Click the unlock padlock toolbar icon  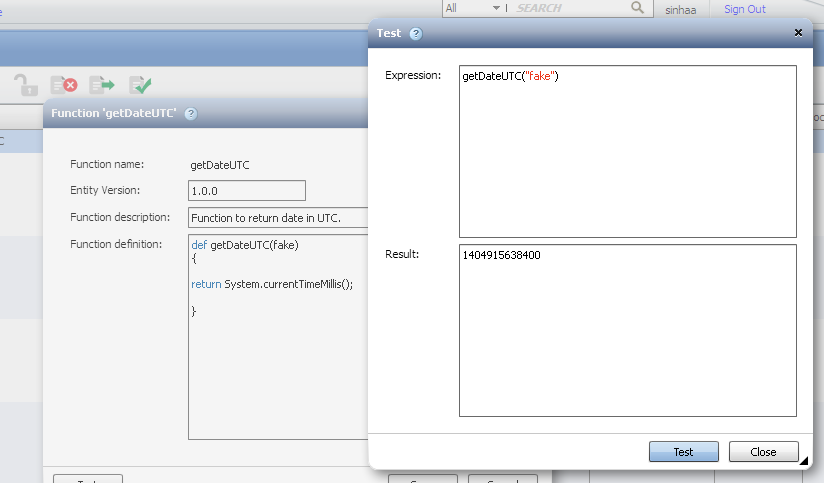pyautogui.click(x=25, y=86)
